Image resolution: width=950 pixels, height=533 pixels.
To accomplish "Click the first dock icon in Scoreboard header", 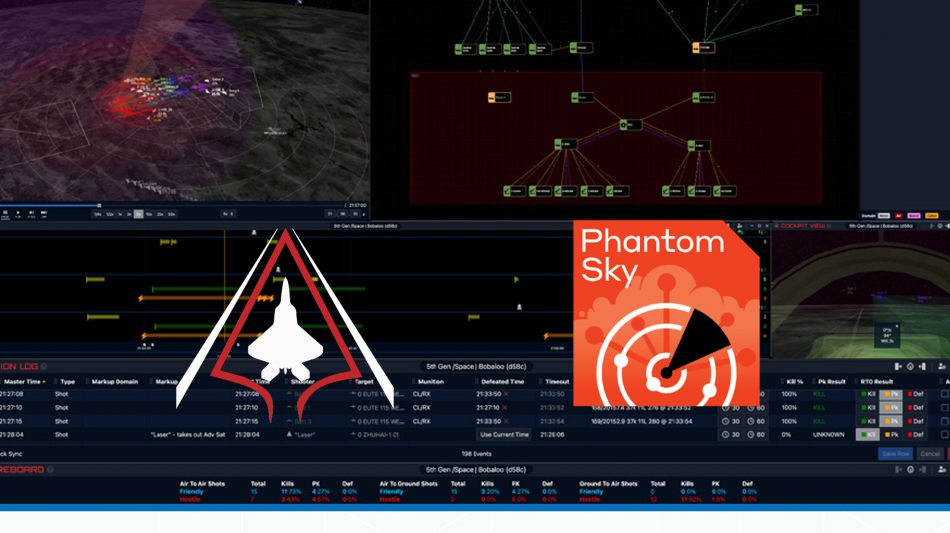I will [x=898, y=469].
